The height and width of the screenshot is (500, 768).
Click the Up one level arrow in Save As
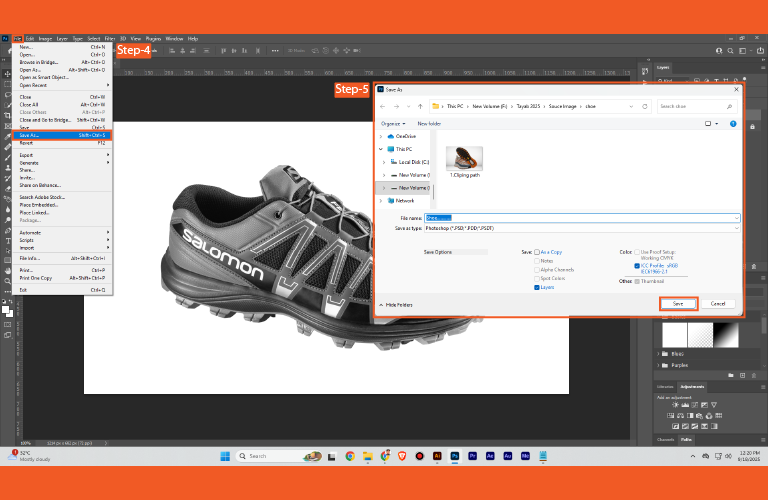point(421,105)
